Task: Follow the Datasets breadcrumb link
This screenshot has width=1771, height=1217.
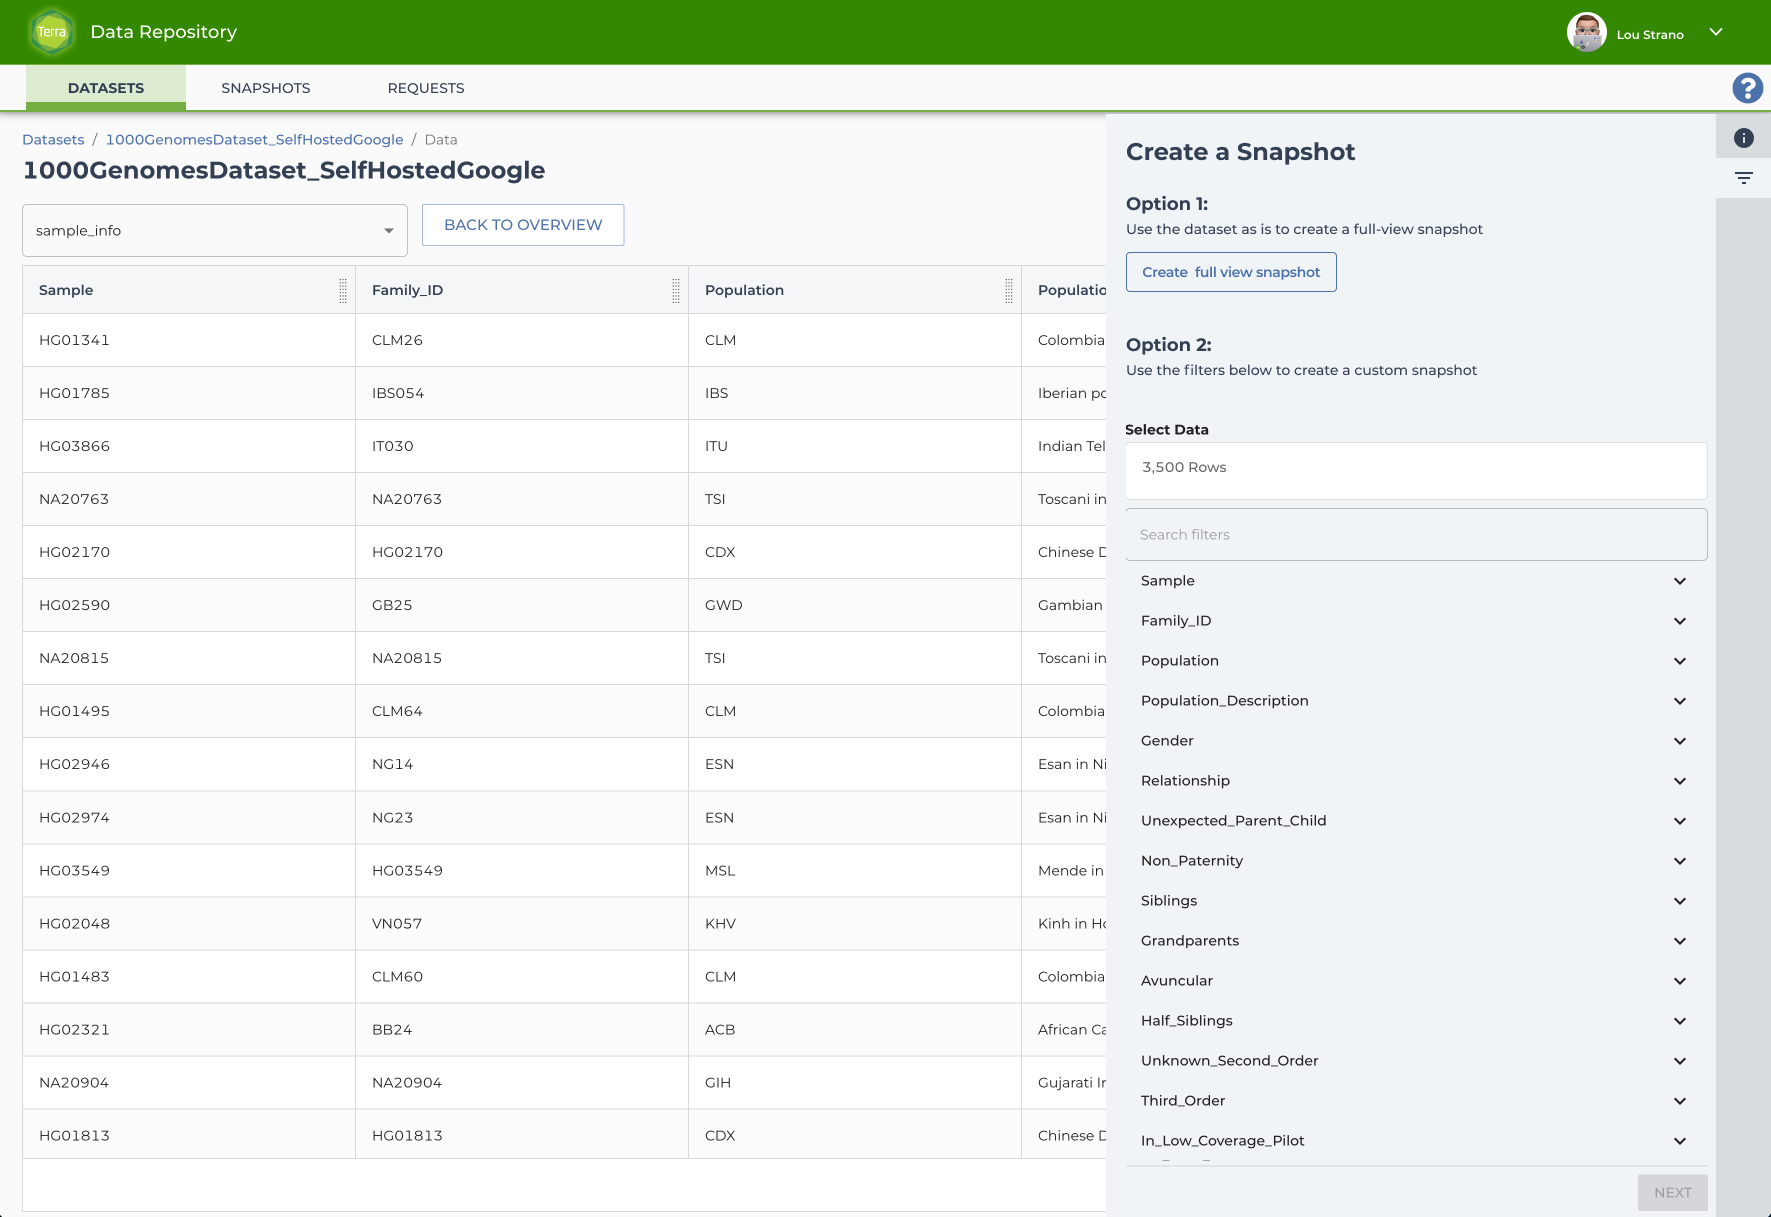Action: click(x=53, y=140)
